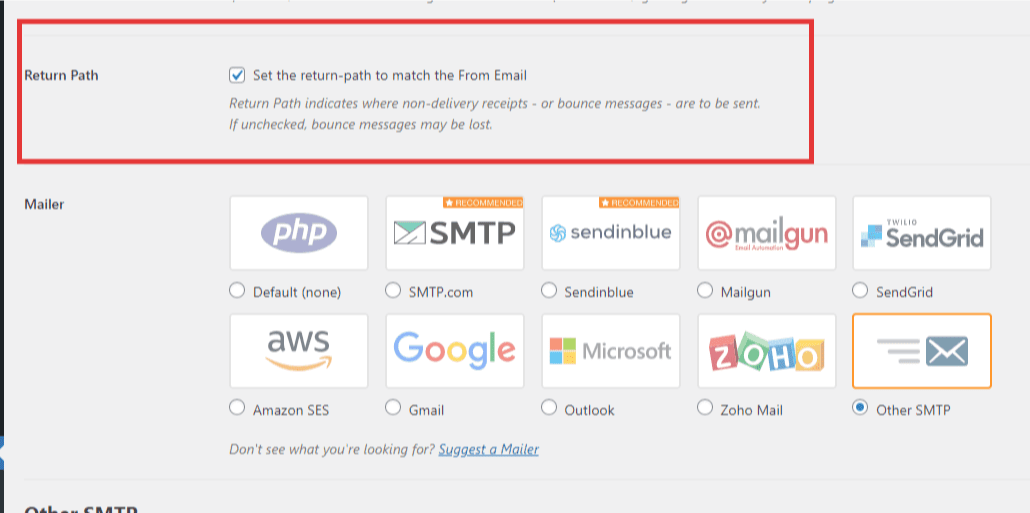Viewport: 1030px width, 513px height.
Task: Choose the Outlook radio button
Action: [549, 408]
